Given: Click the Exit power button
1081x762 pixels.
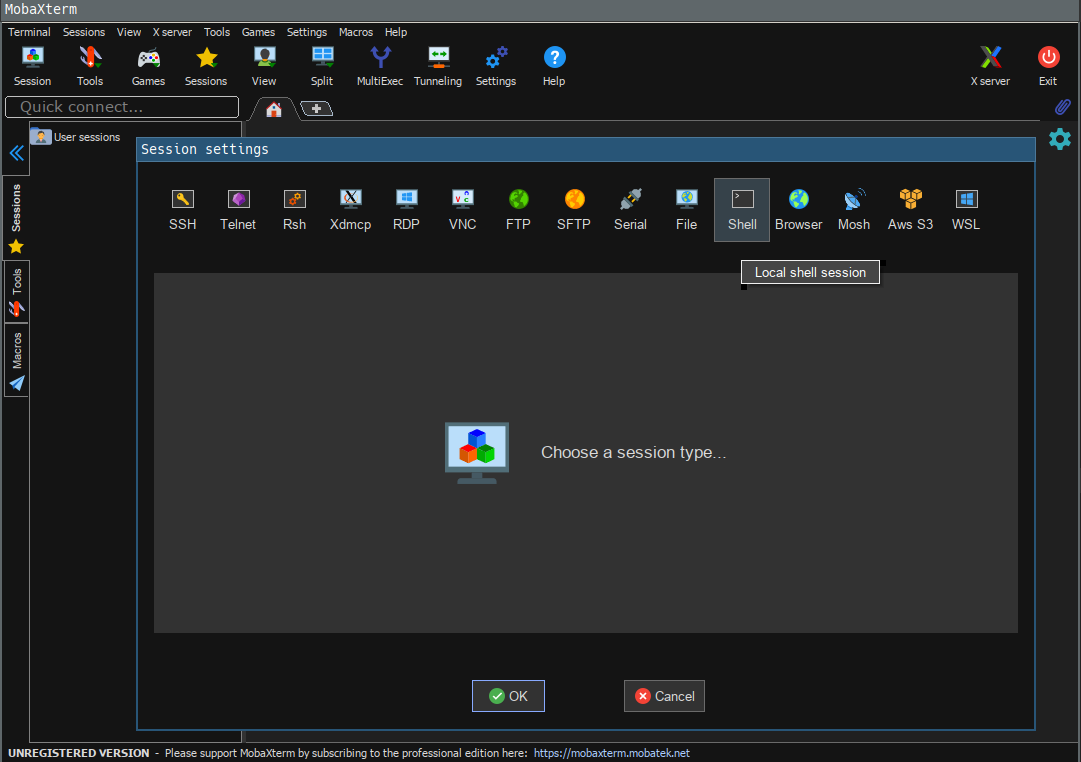Looking at the screenshot, I should click(1048, 66).
